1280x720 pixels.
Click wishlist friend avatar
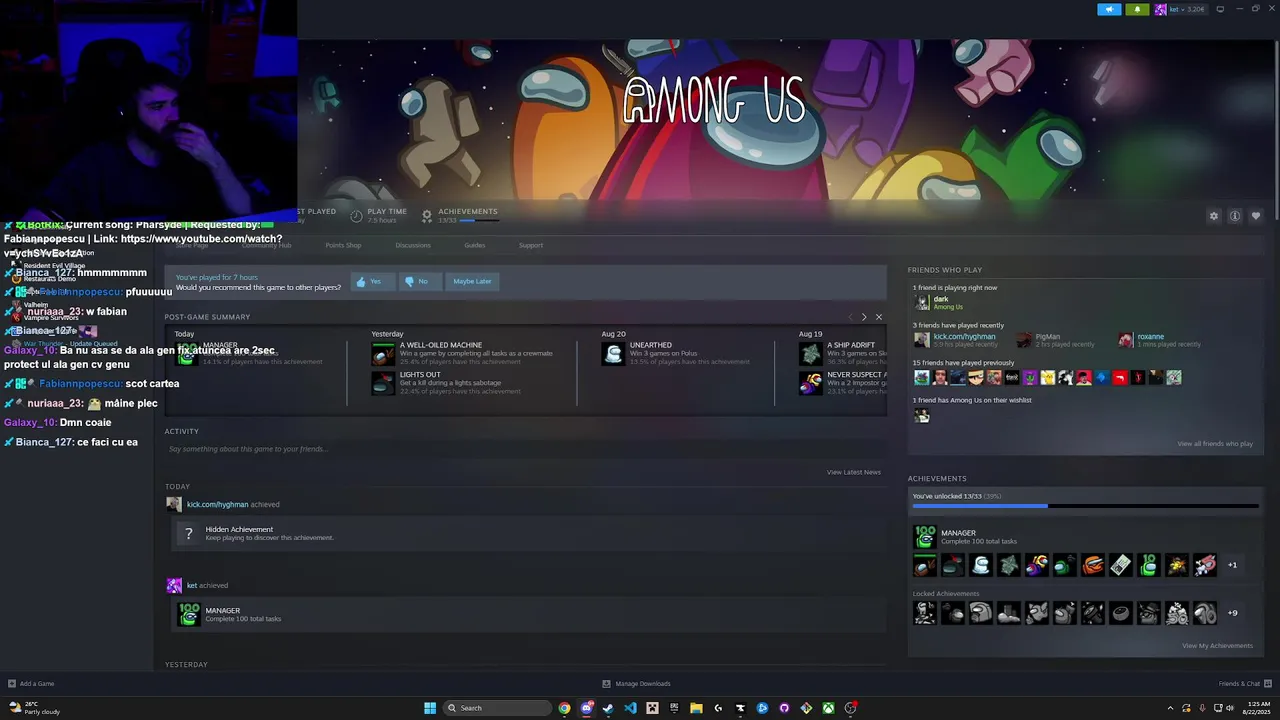[x=922, y=417]
